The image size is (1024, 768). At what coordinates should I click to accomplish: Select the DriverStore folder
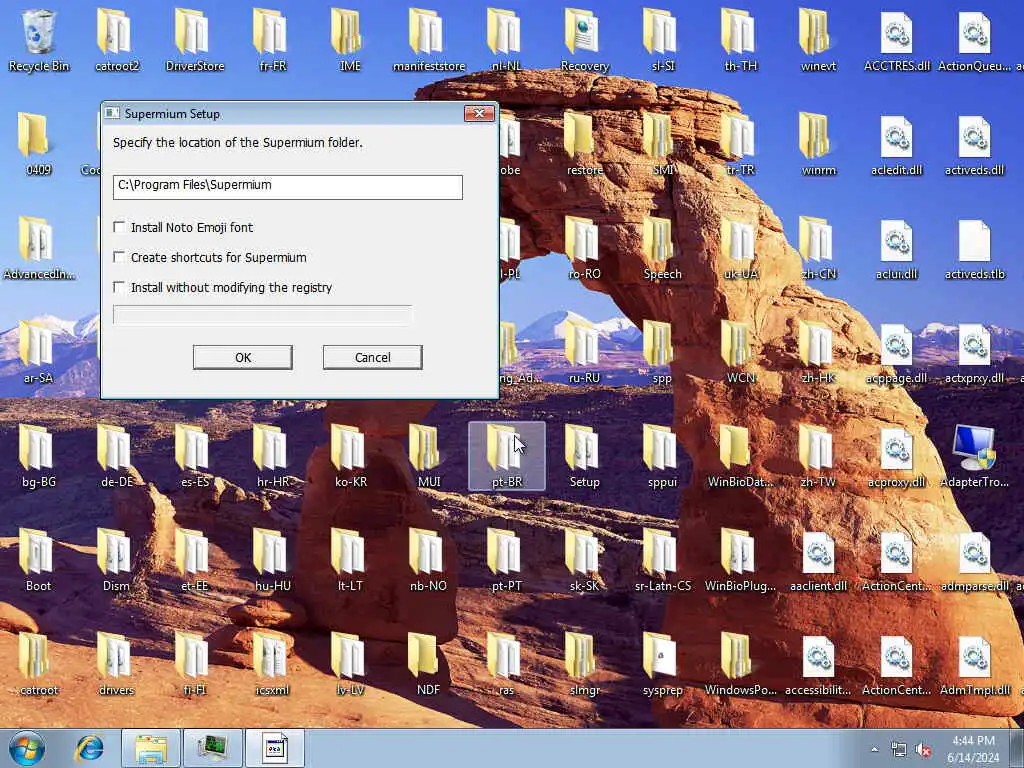pos(195,40)
